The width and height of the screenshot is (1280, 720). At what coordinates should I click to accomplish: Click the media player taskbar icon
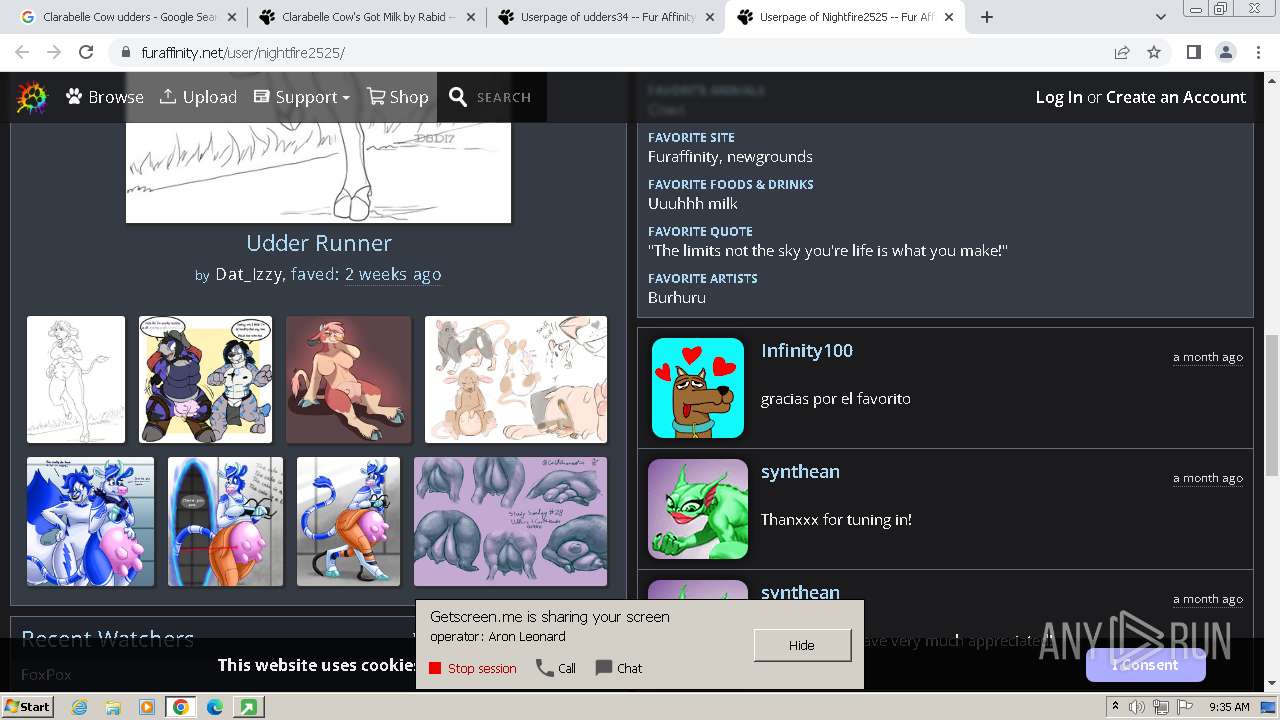(147, 707)
